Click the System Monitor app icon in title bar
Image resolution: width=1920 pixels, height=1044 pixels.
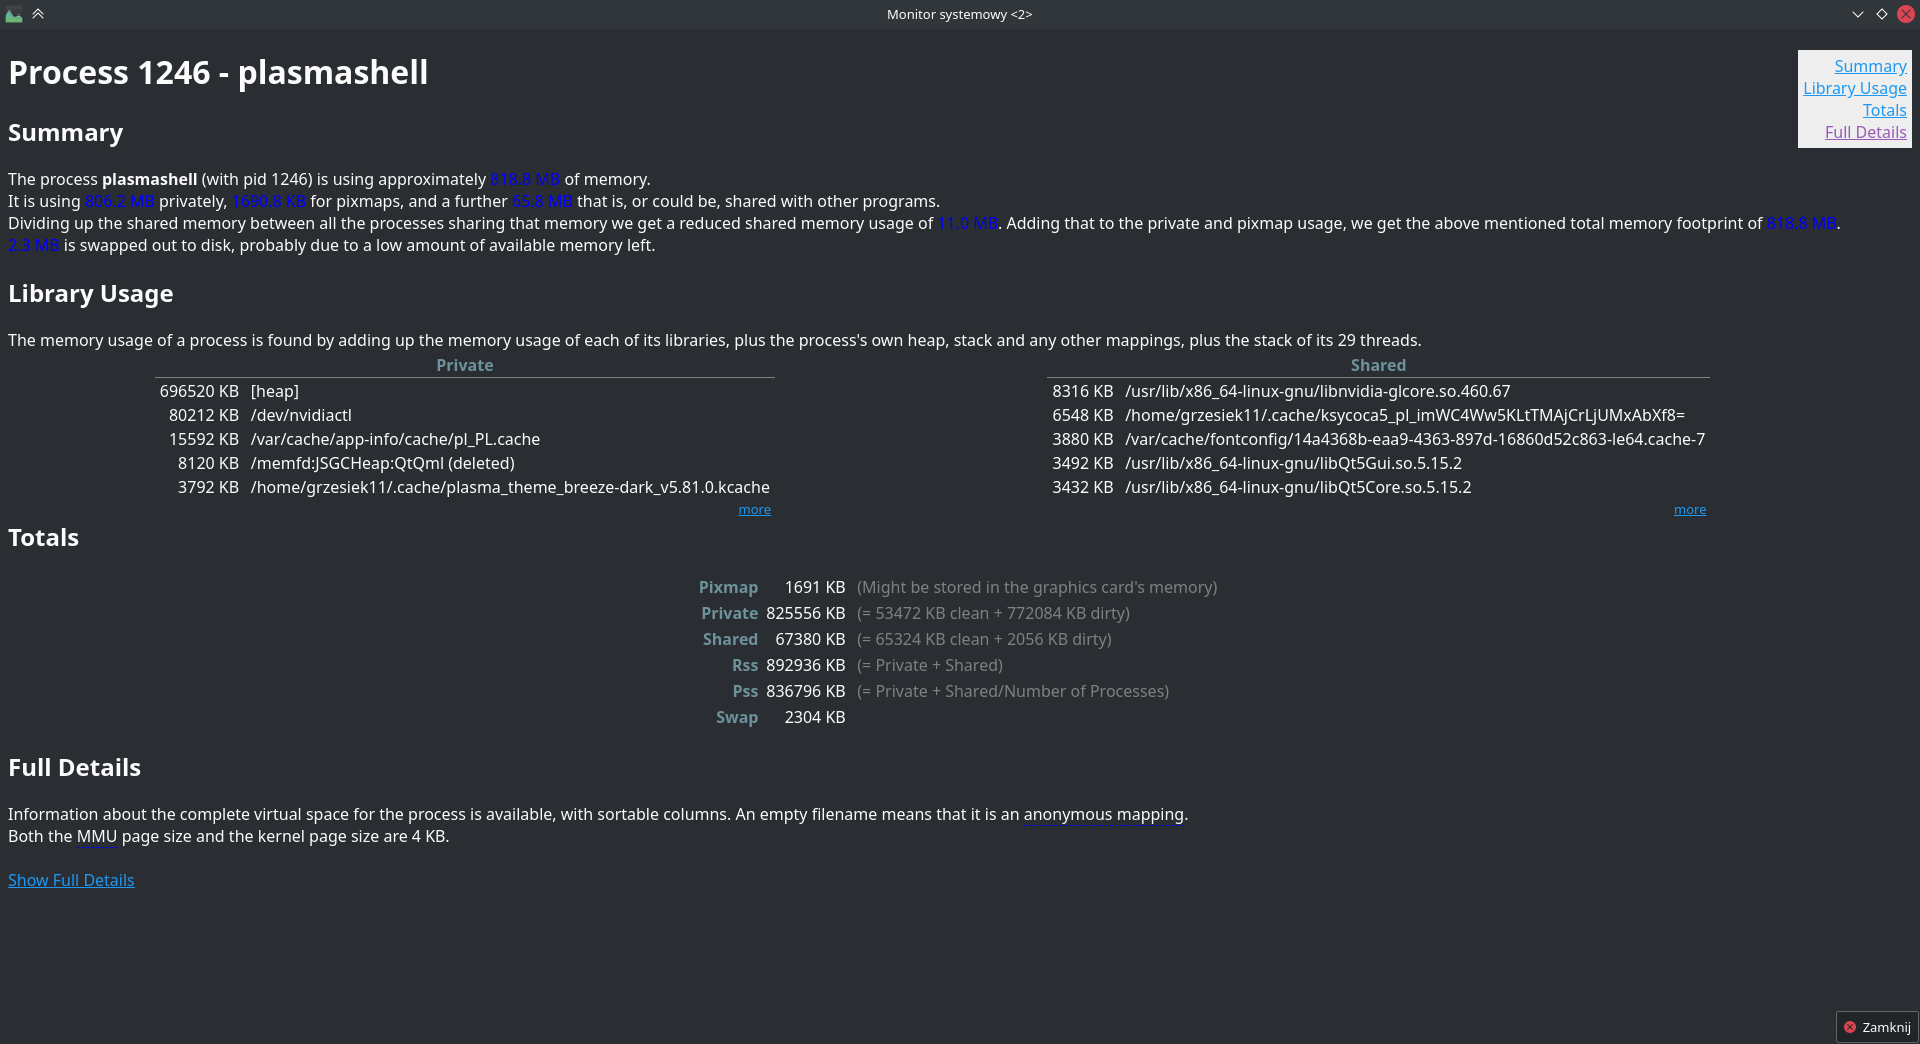(14, 14)
